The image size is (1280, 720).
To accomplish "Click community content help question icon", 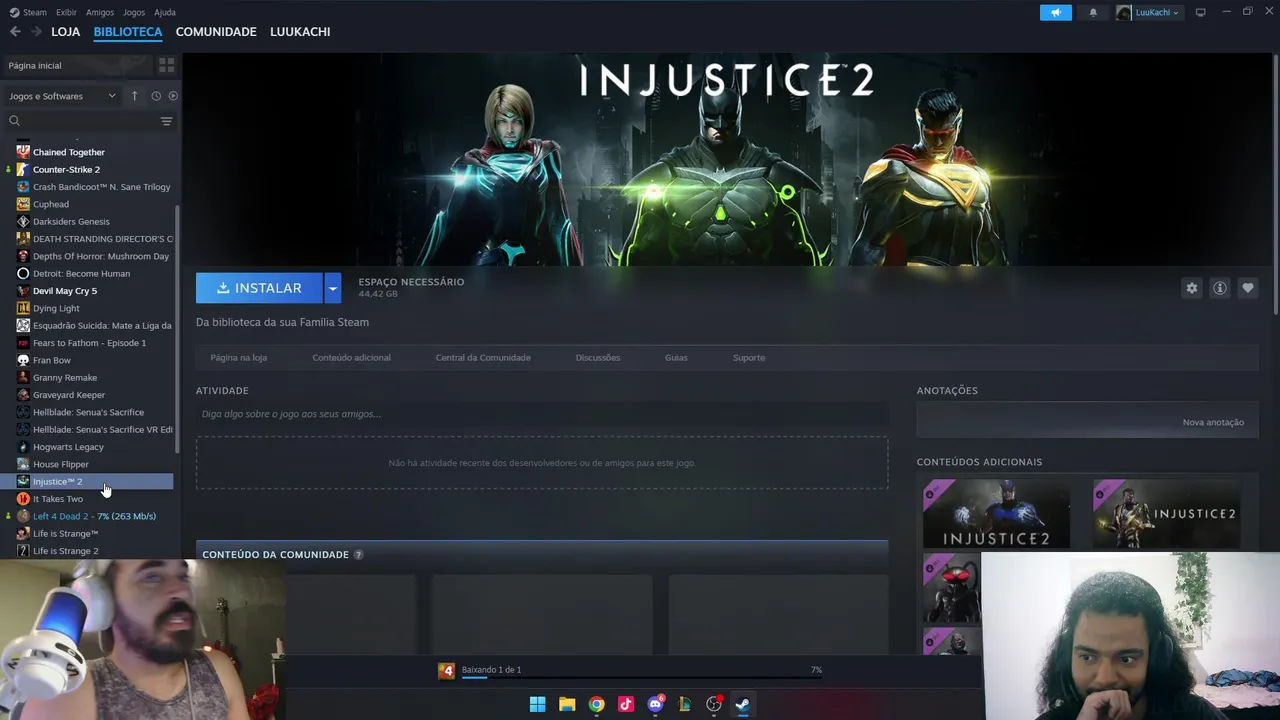I will pos(358,555).
